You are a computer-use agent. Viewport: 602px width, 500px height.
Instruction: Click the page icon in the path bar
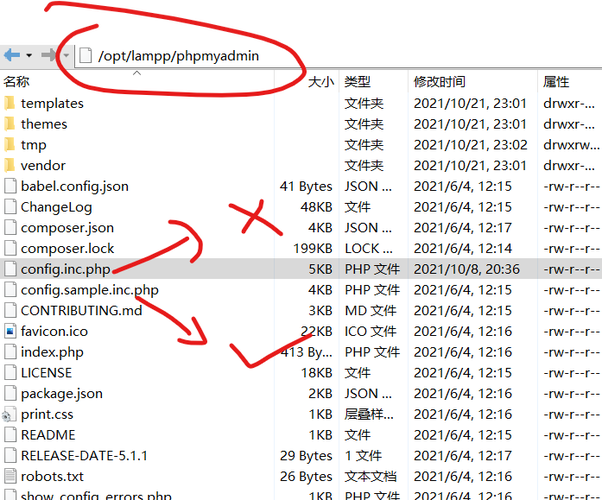click(85, 55)
